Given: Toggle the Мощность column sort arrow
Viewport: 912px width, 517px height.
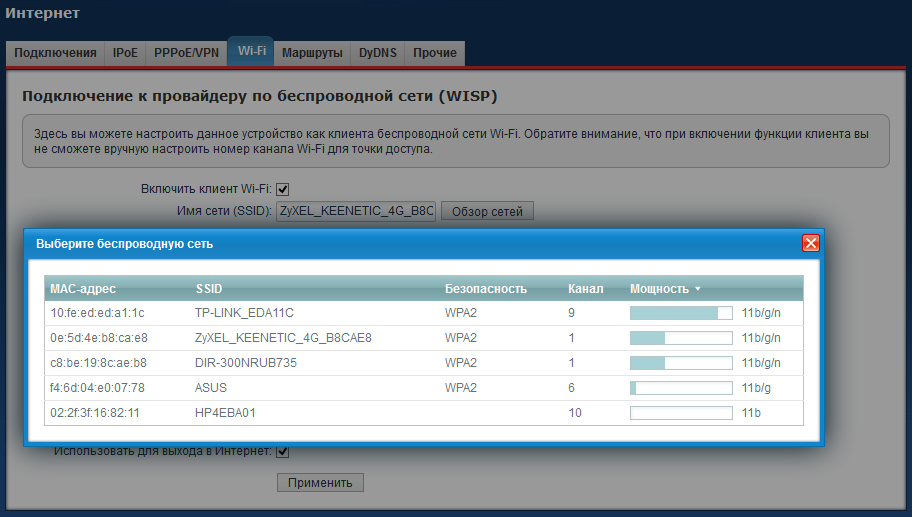Looking at the screenshot, I should coord(698,289).
